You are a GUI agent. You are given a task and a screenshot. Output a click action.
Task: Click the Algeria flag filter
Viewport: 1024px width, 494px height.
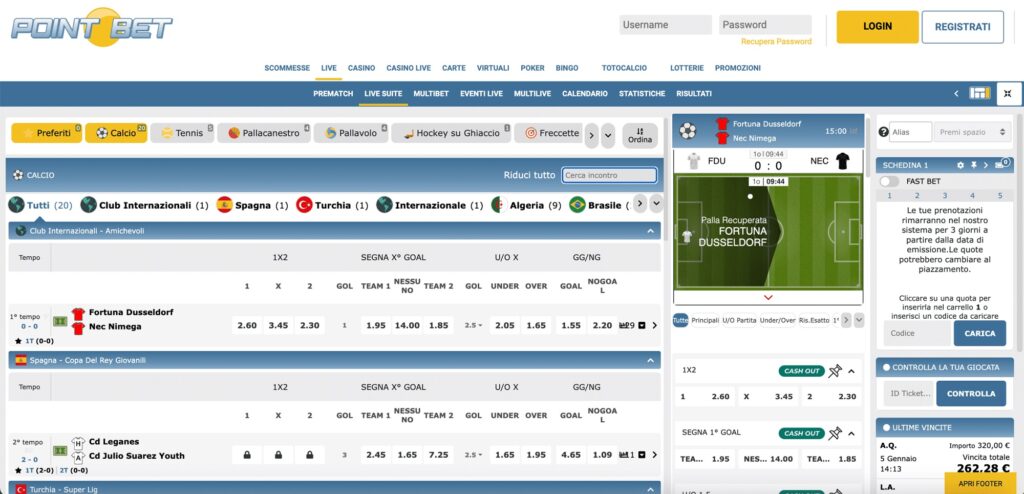[499, 205]
